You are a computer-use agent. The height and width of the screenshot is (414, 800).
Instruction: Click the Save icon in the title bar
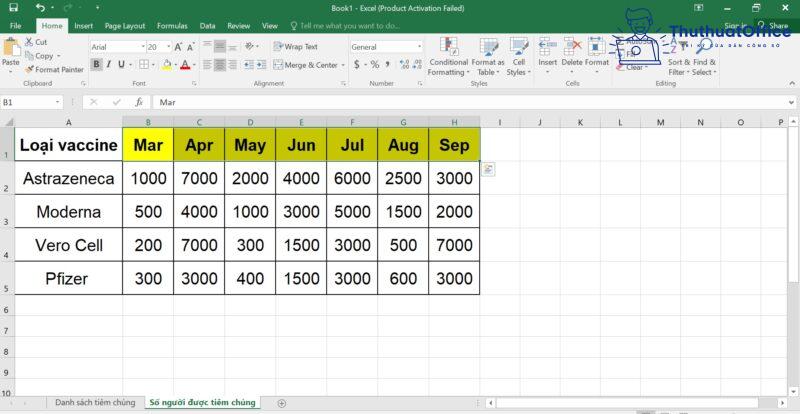[14, 8]
